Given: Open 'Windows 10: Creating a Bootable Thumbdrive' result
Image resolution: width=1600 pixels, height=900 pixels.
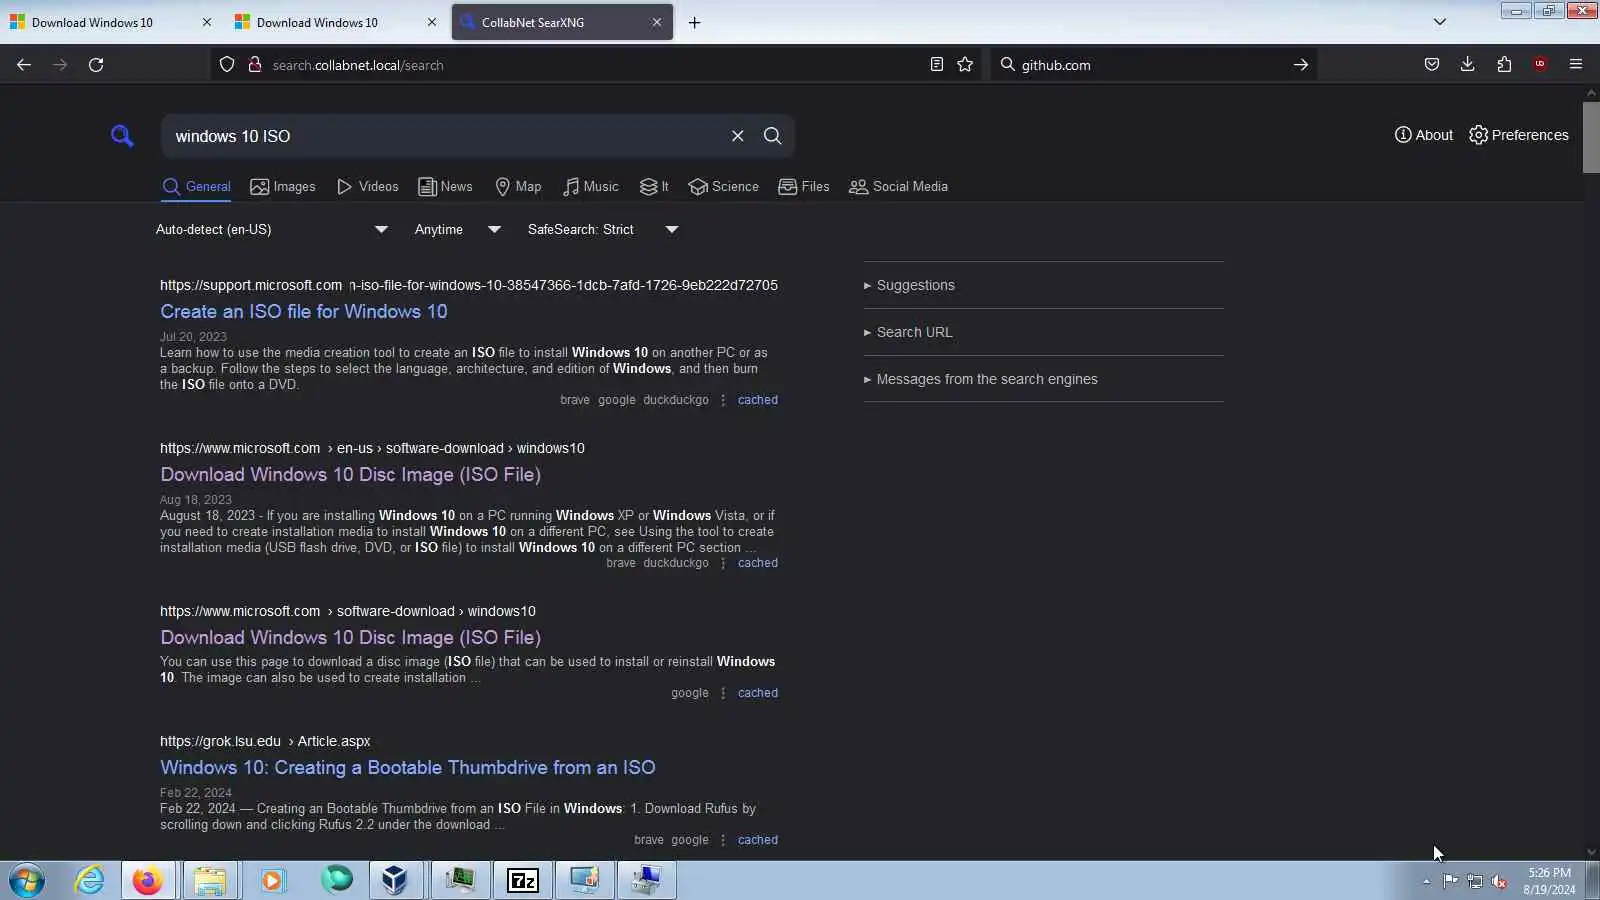Looking at the screenshot, I should (408, 768).
